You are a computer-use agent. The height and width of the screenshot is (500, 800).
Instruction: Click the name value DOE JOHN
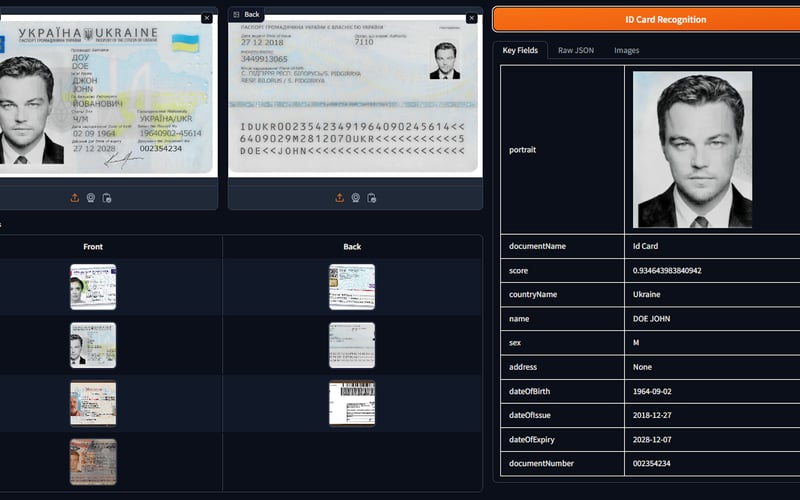pos(652,318)
